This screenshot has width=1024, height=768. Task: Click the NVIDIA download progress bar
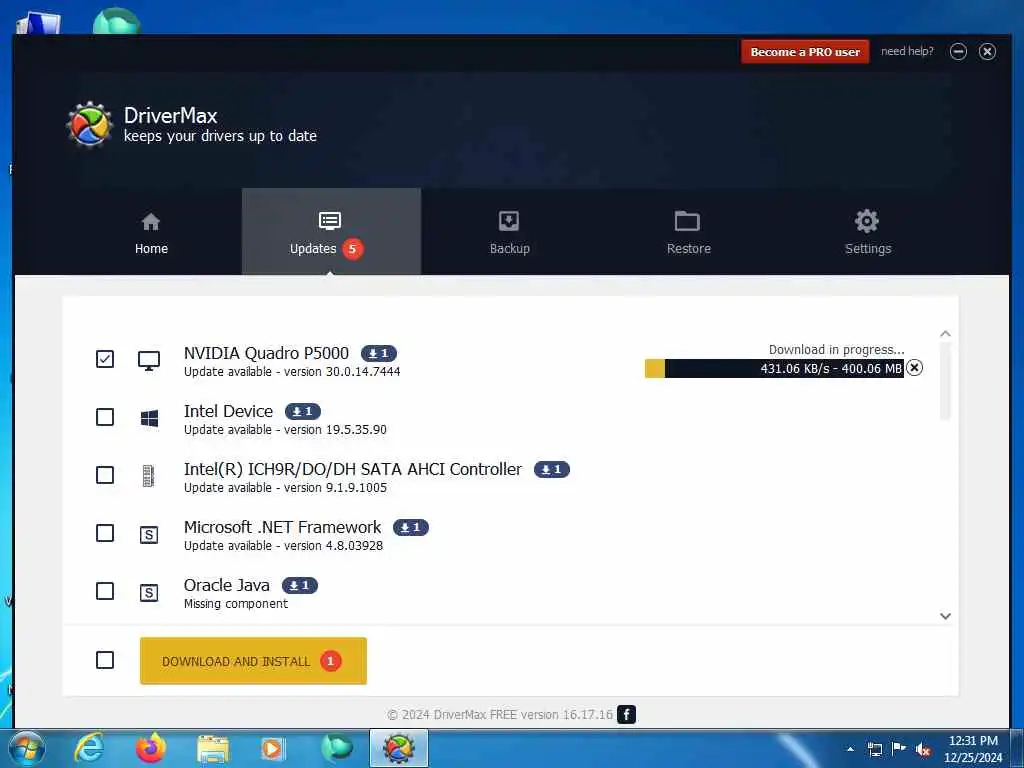[774, 368]
